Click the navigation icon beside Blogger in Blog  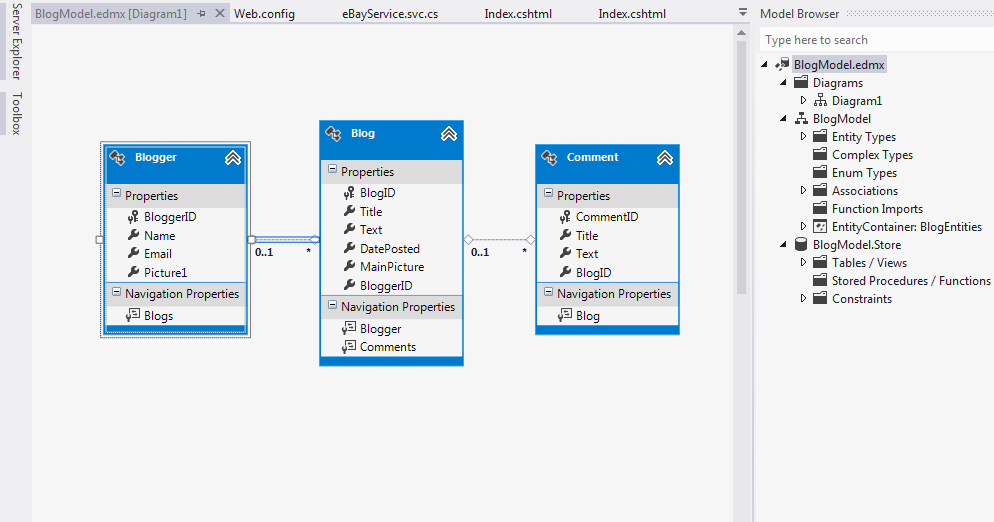[349, 328]
